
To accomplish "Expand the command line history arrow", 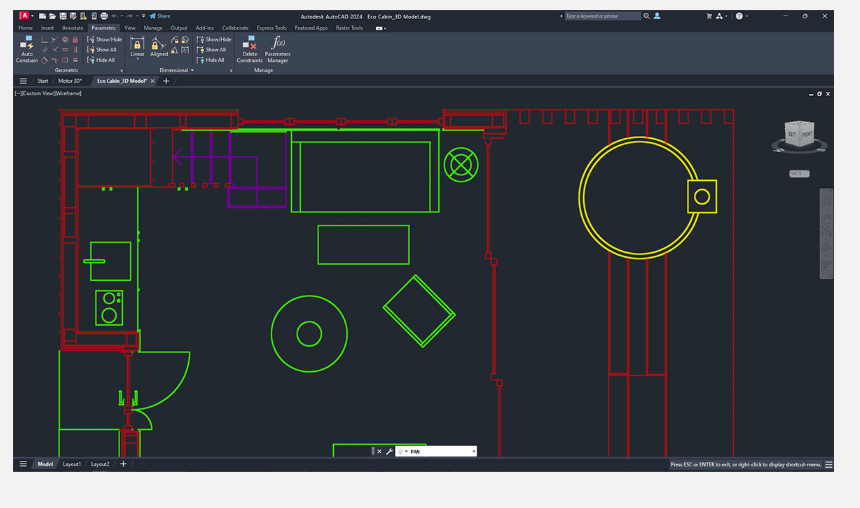I will [x=472, y=452].
